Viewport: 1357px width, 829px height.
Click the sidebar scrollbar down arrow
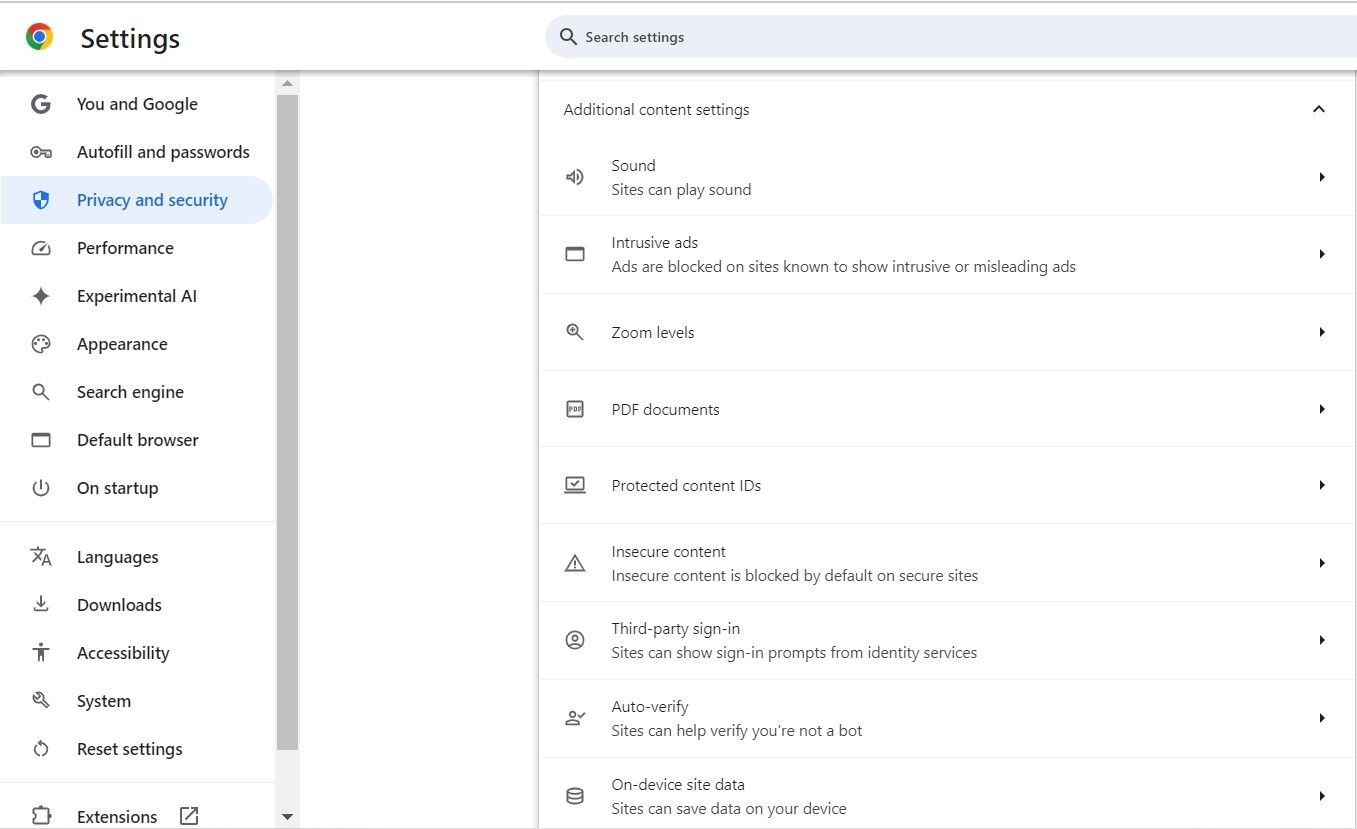tap(287, 817)
